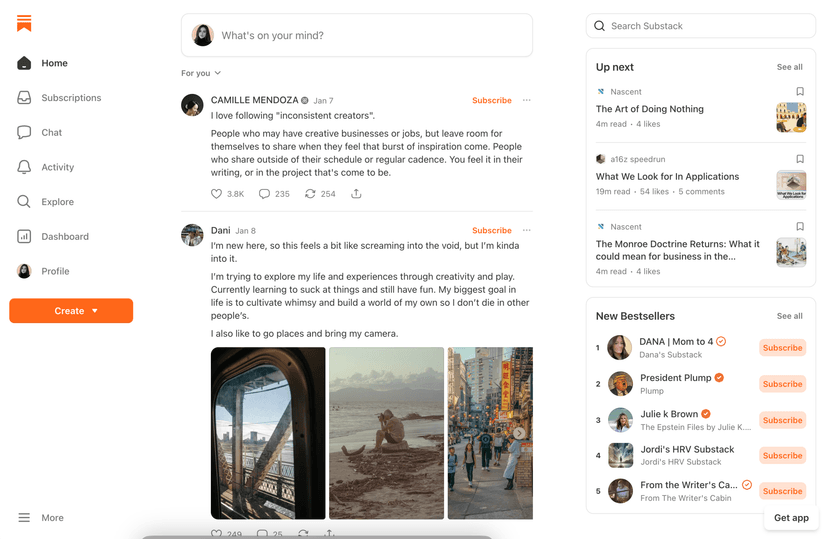Advance Dani's photo carousel with next arrow
The height and width of the screenshot is (539, 828).
[x=519, y=433]
